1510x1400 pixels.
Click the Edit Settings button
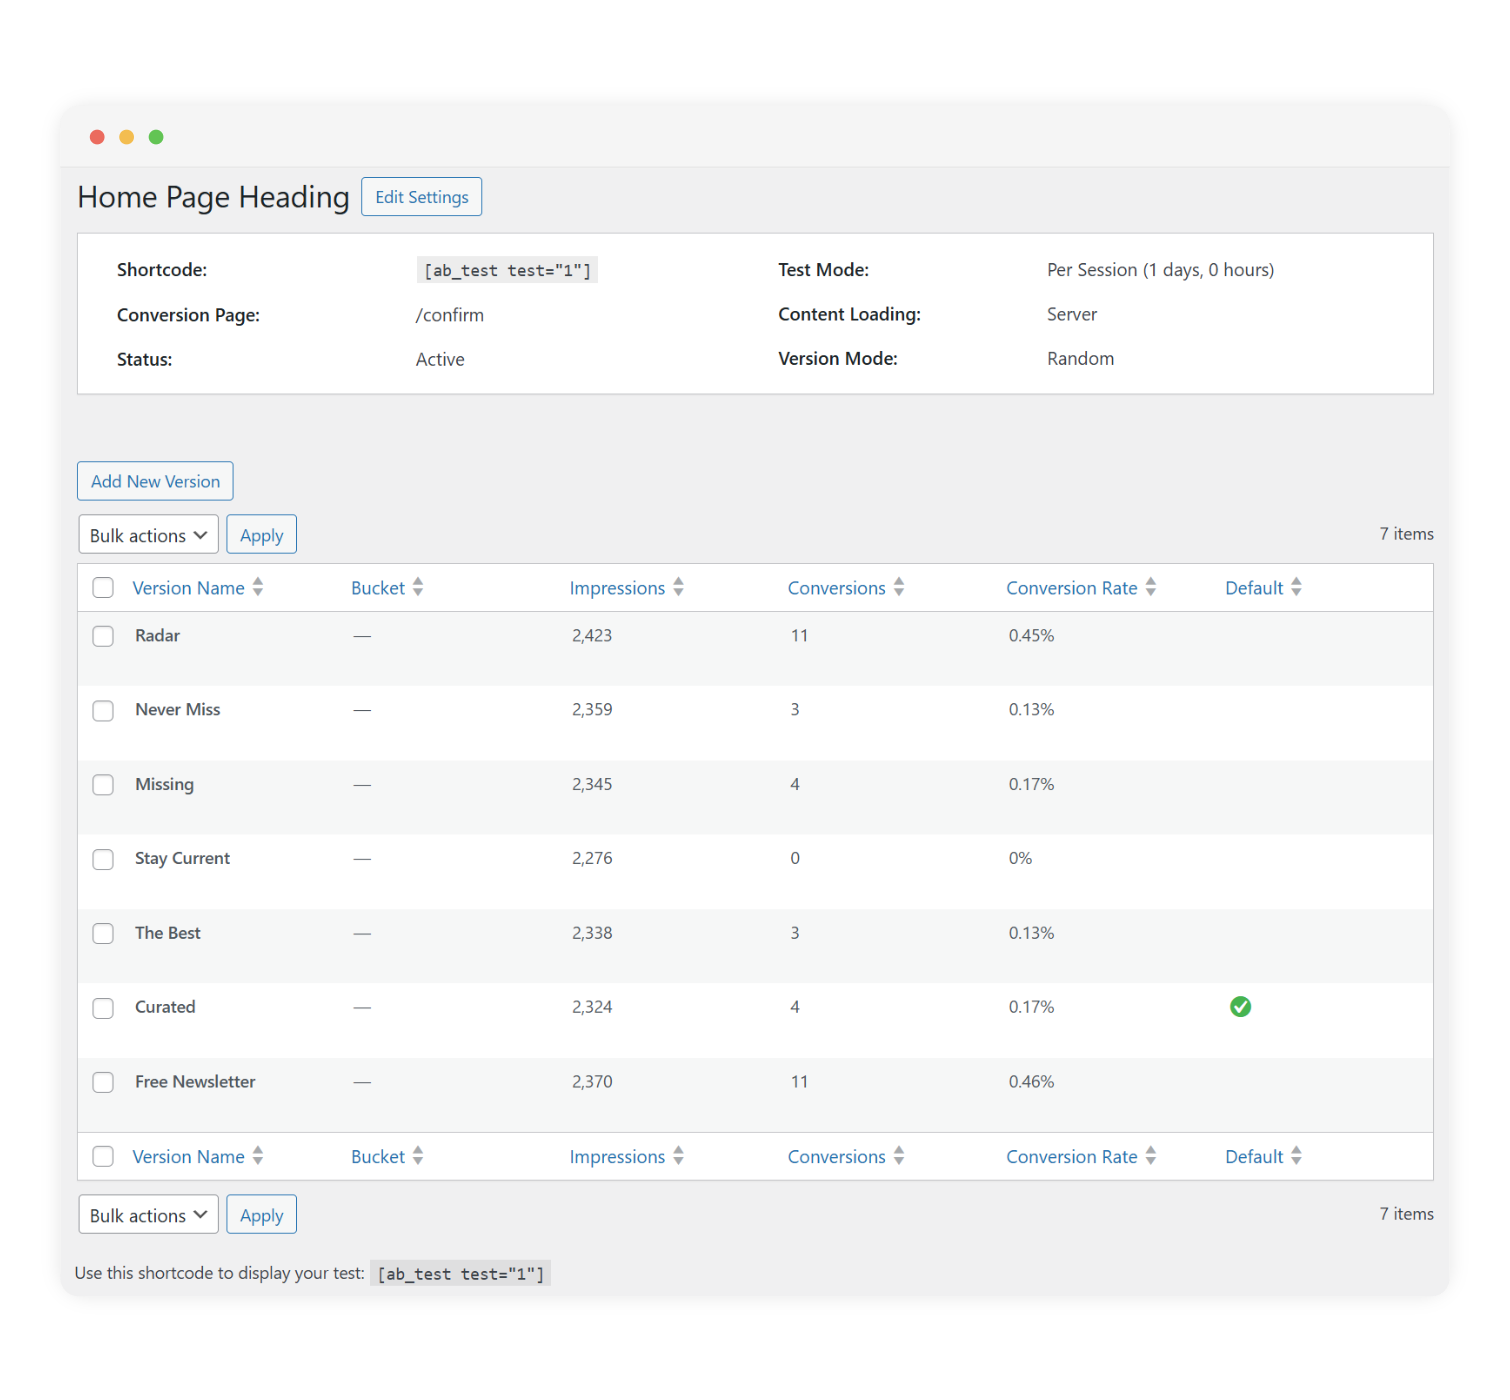(421, 197)
